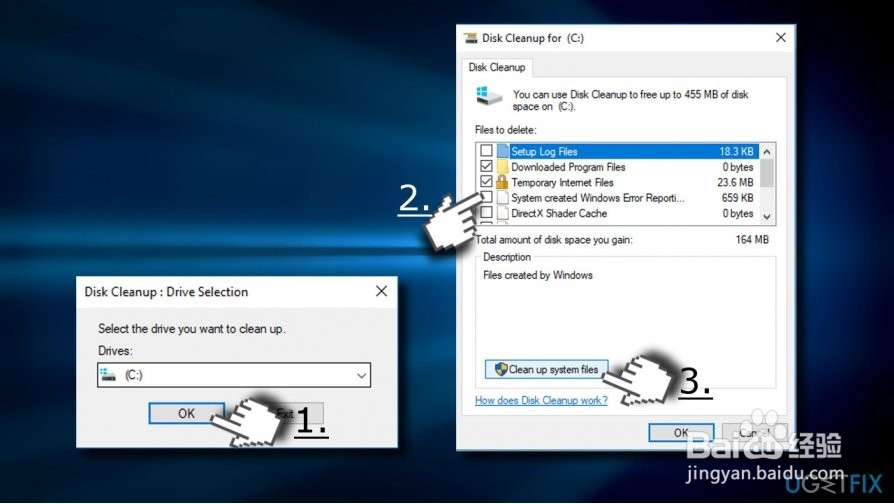
Task: Click the System created Windows Error Reporting file icon
Action: click(x=502, y=197)
